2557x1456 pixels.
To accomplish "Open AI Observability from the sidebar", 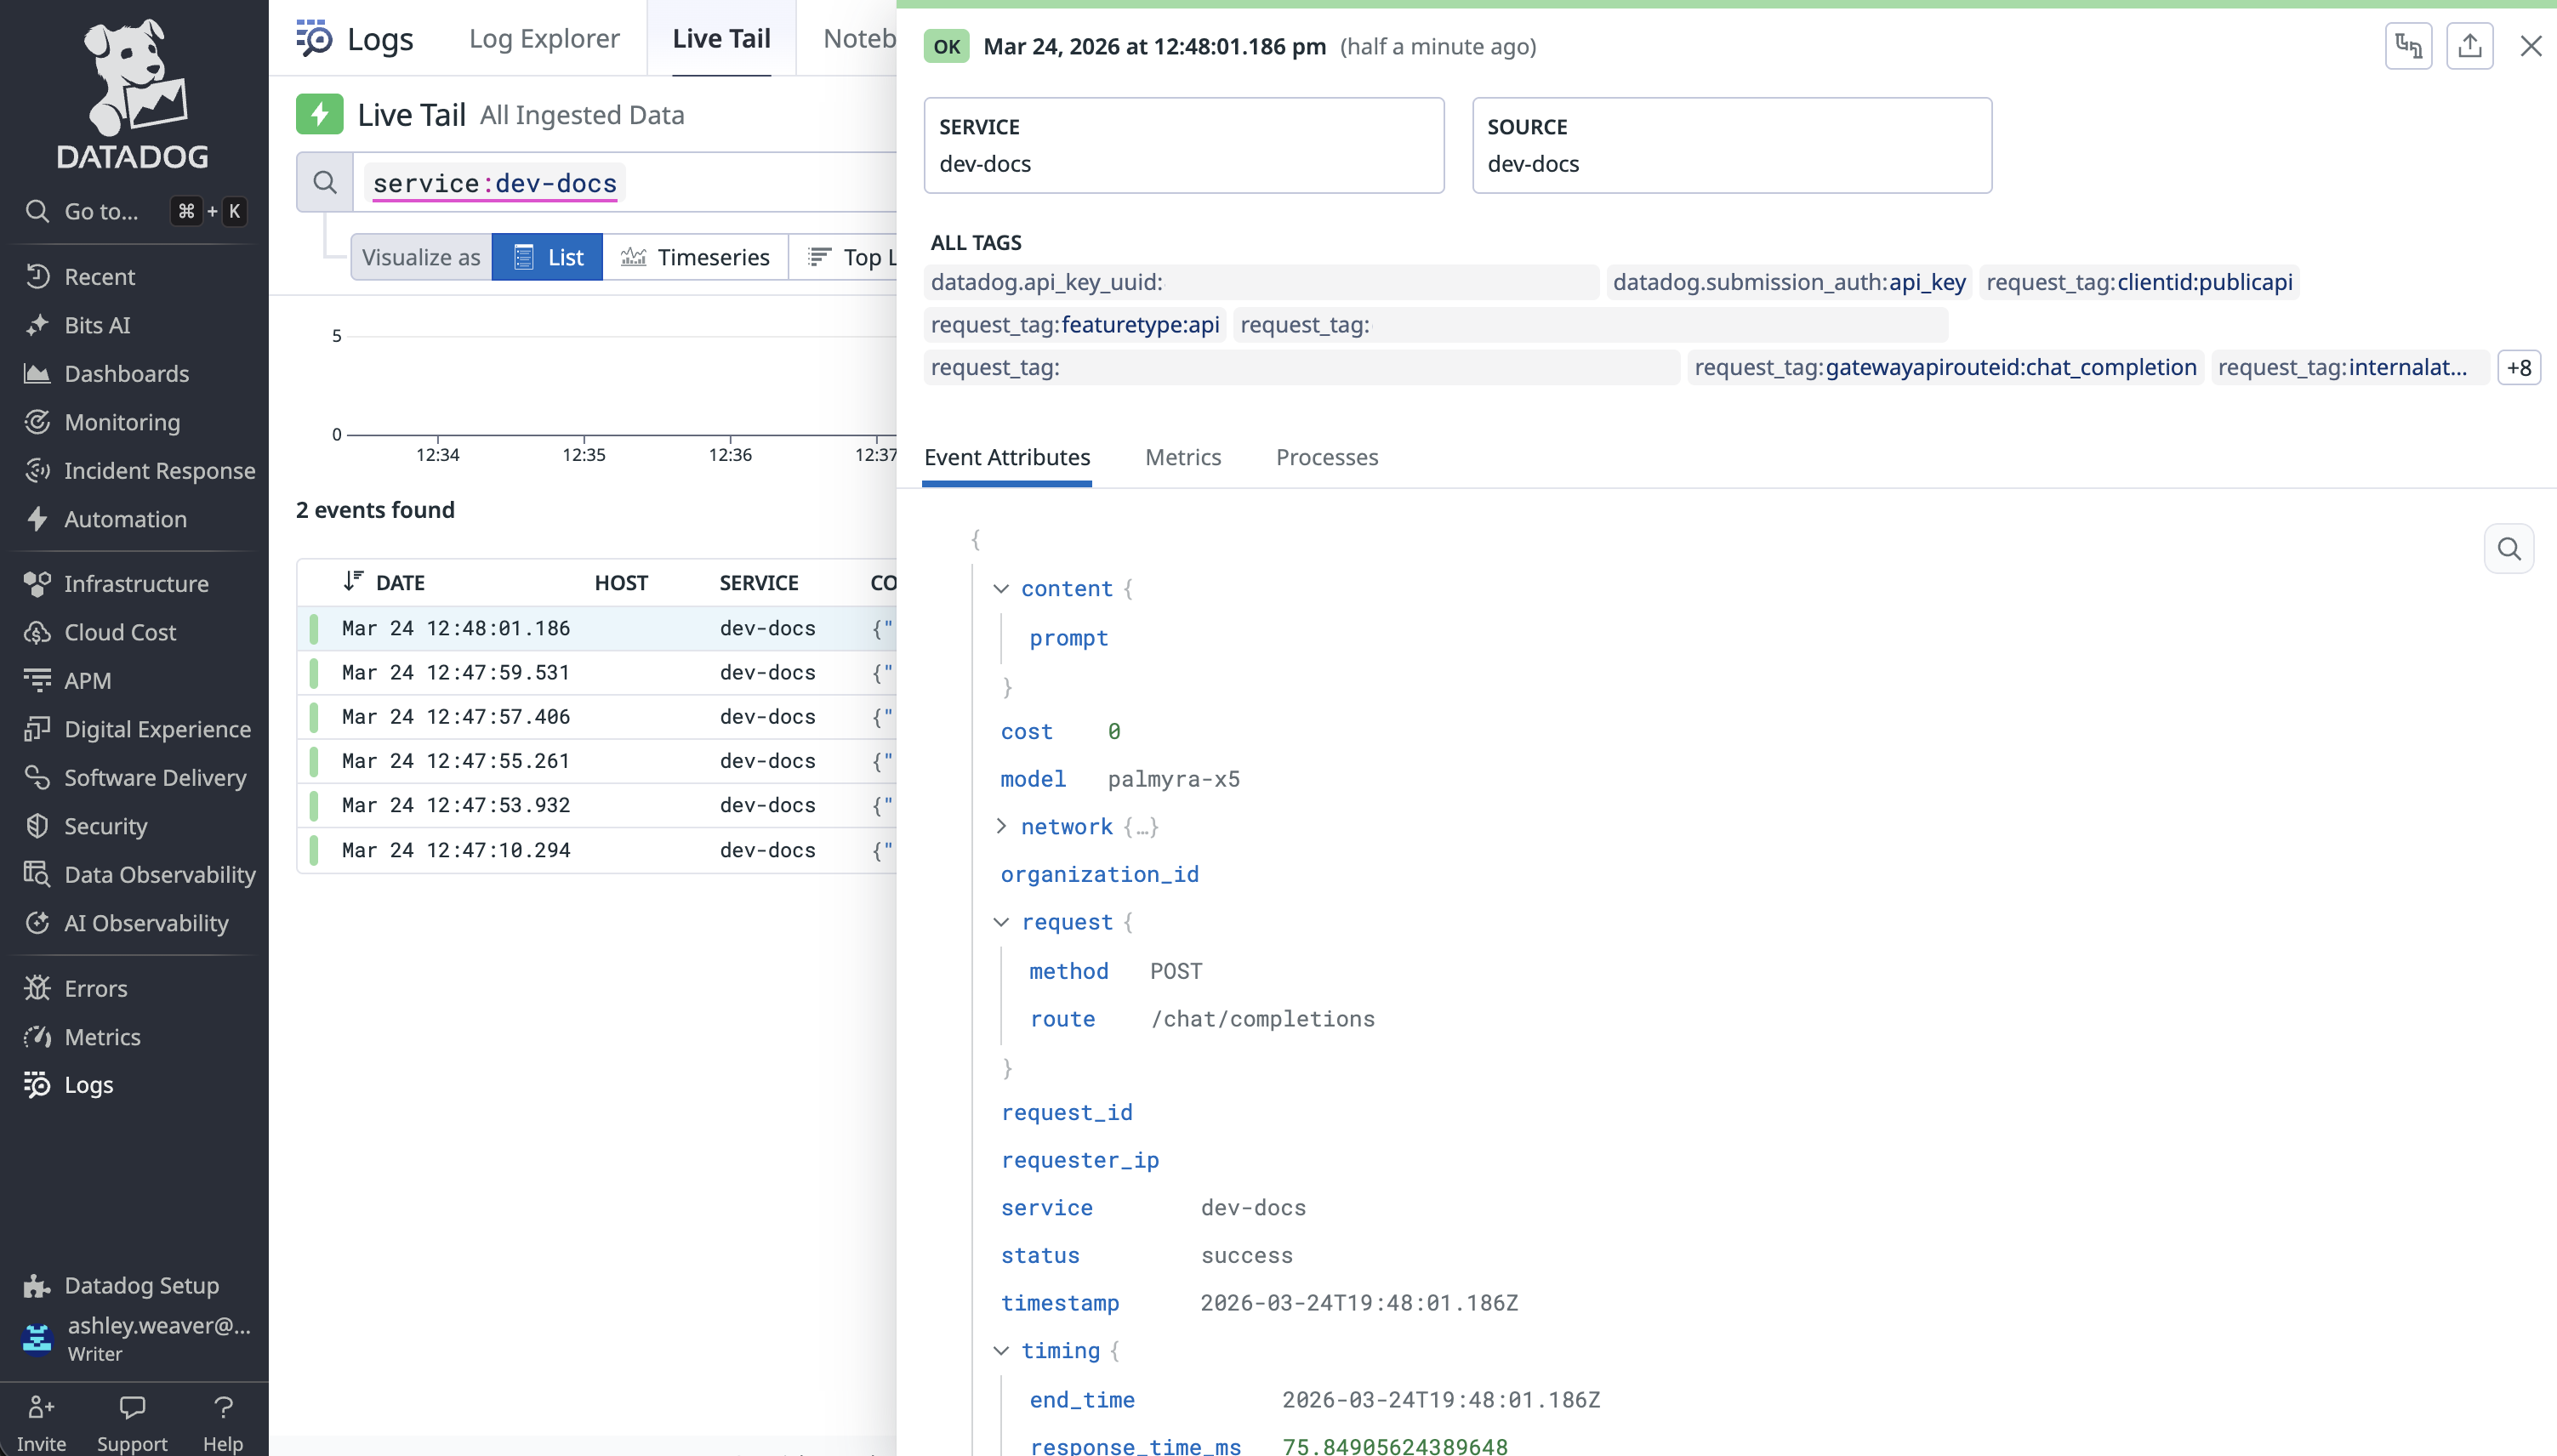I will tap(146, 923).
